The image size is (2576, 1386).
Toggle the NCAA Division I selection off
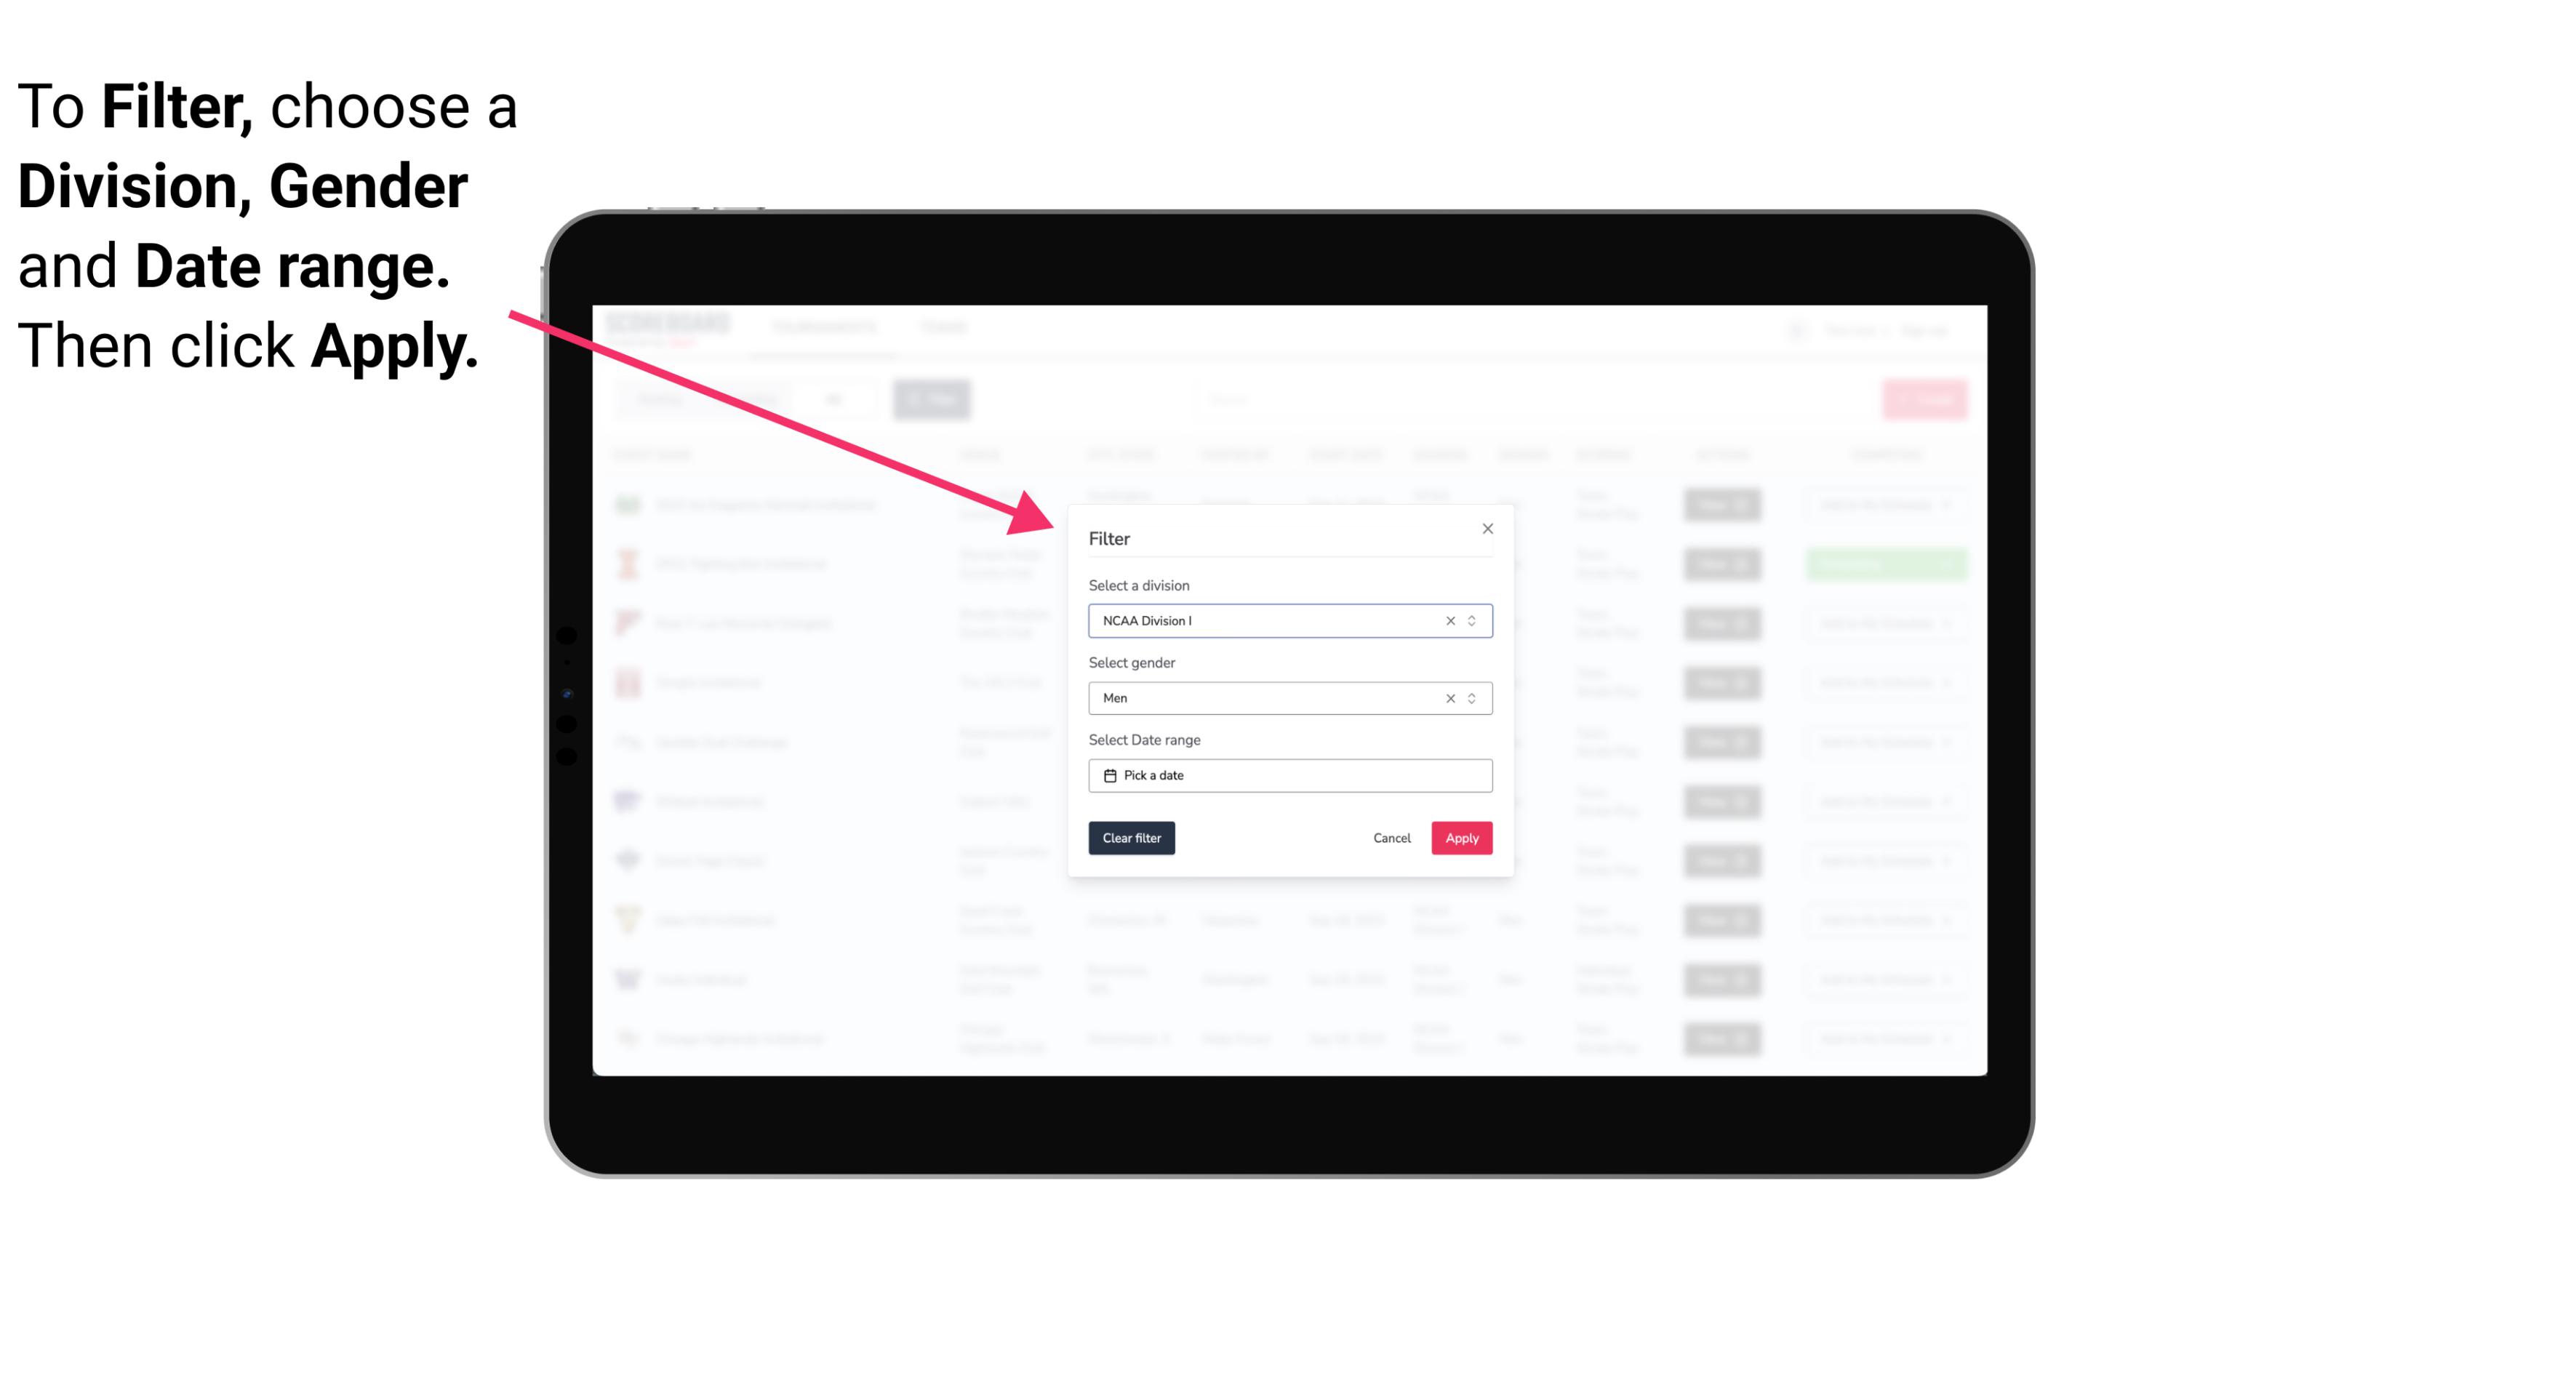(1449, 620)
